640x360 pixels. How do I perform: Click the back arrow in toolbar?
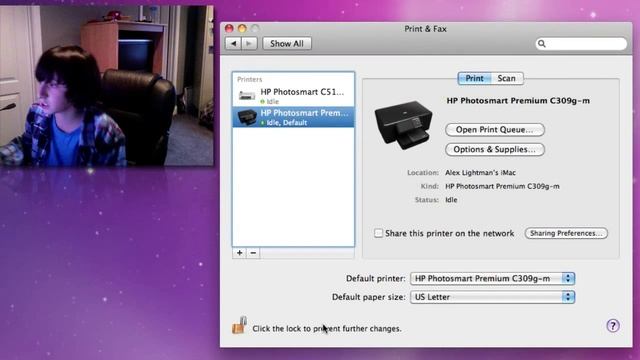(x=233, y=43)
